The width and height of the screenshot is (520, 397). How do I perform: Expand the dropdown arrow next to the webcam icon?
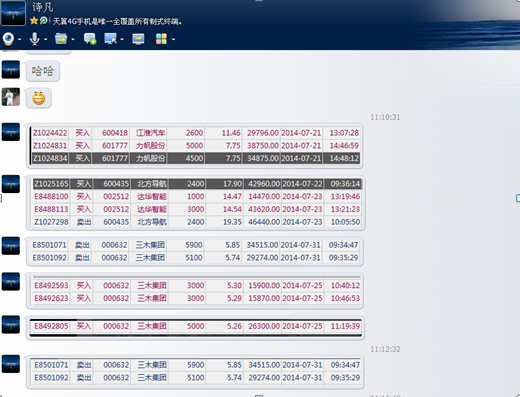click(x=19, y=39)
